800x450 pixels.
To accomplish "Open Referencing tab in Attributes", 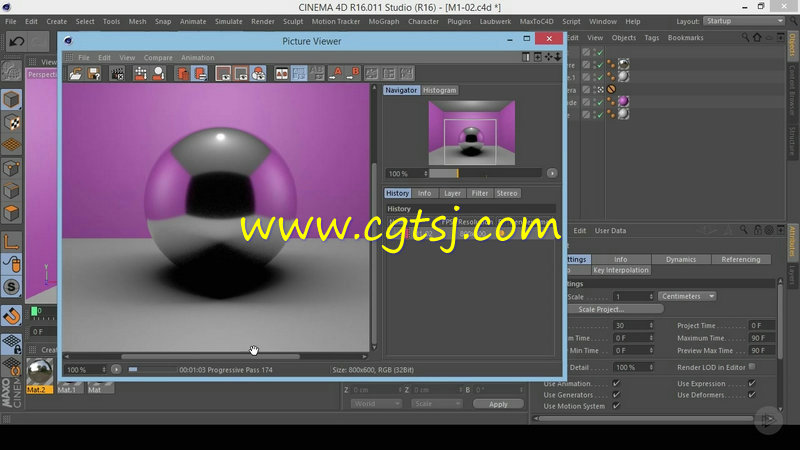I will (x=741, y=259).
